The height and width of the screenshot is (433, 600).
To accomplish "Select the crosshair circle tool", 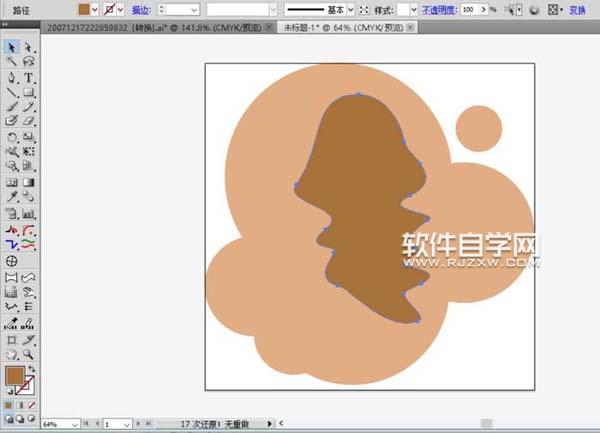I will 11,261.
